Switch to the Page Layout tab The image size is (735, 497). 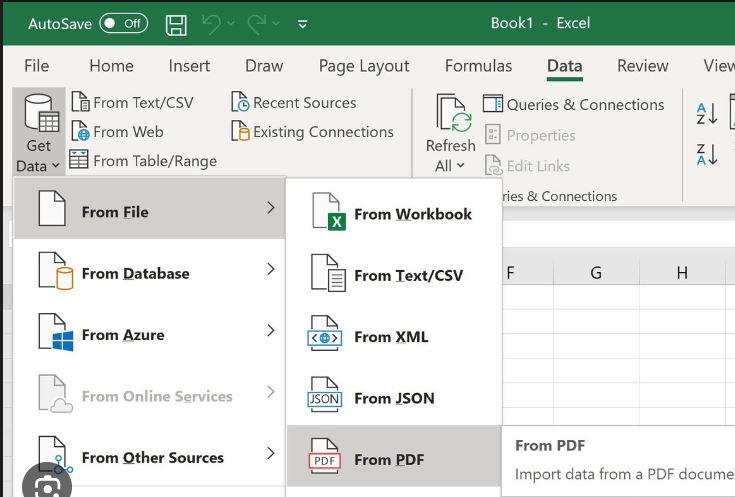(x=364, y=66)
